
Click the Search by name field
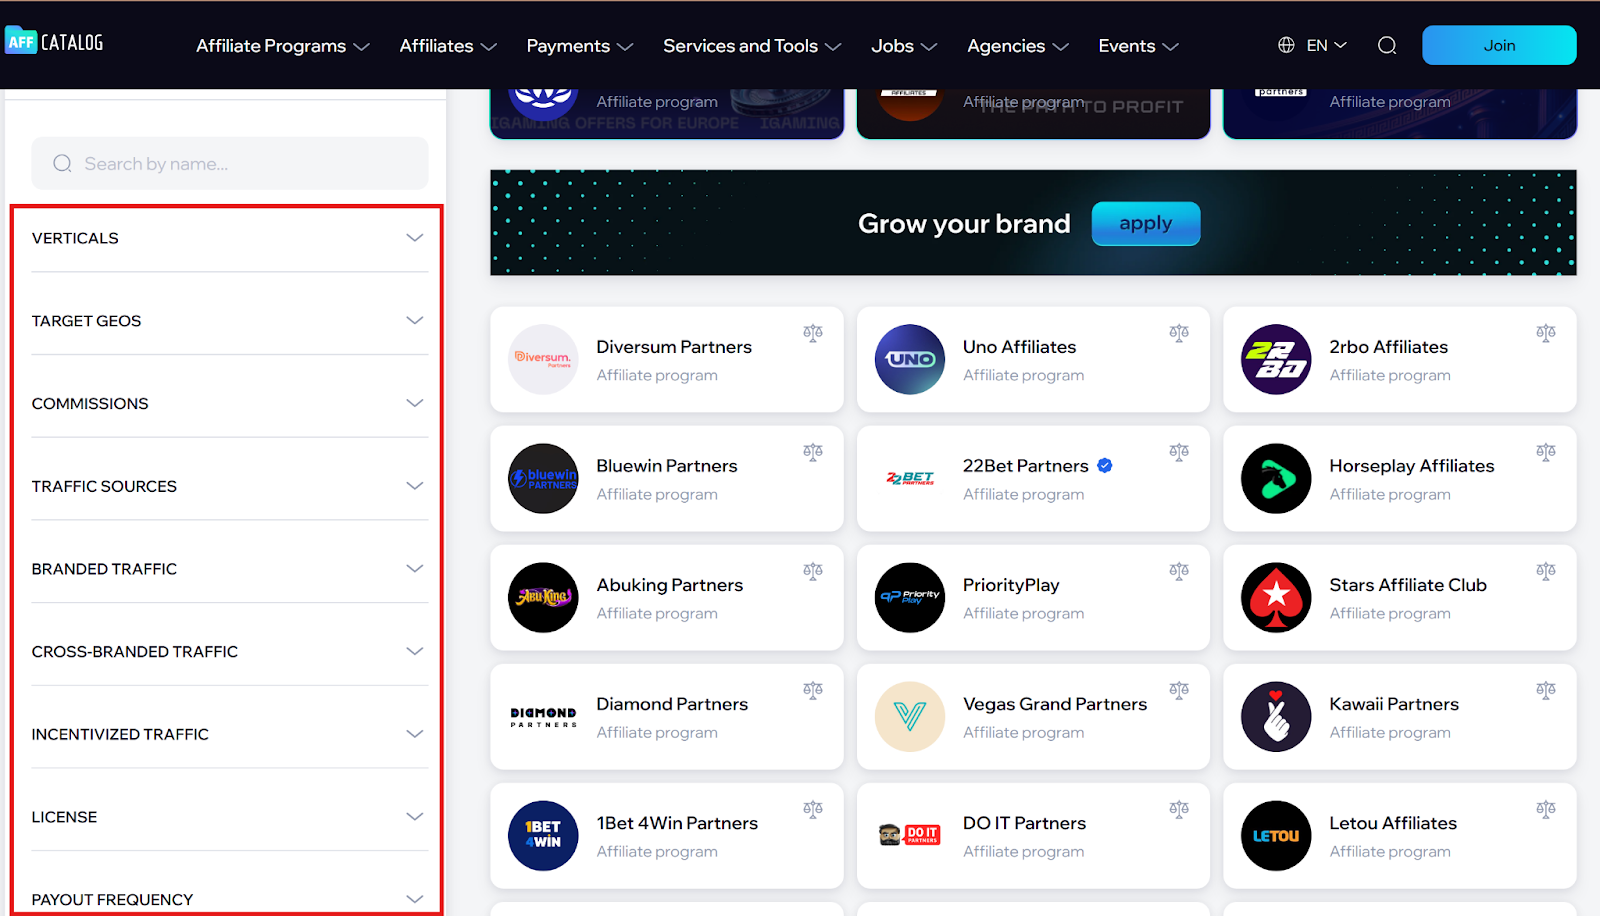(x=230, y=164)
